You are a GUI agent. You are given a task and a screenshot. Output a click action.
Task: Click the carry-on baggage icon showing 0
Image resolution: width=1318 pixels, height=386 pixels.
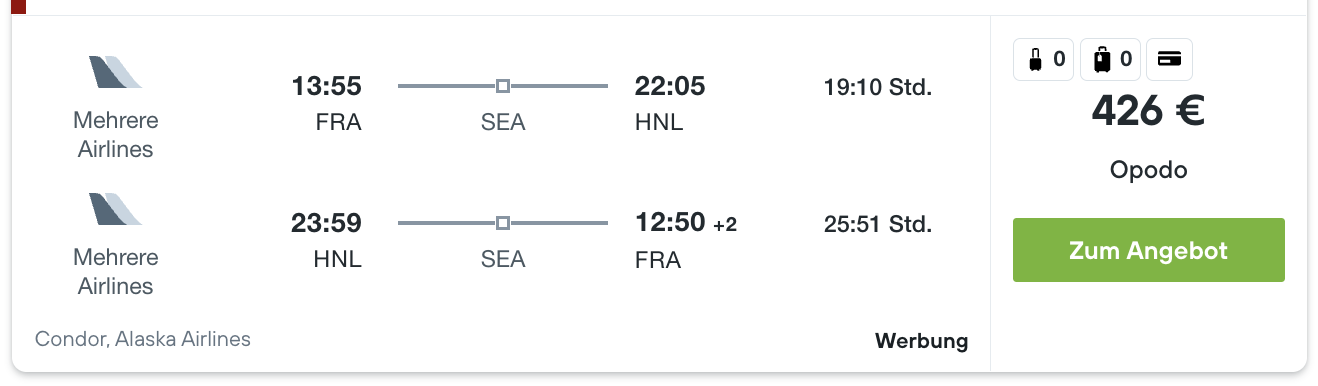click(x=1044, y=60)
